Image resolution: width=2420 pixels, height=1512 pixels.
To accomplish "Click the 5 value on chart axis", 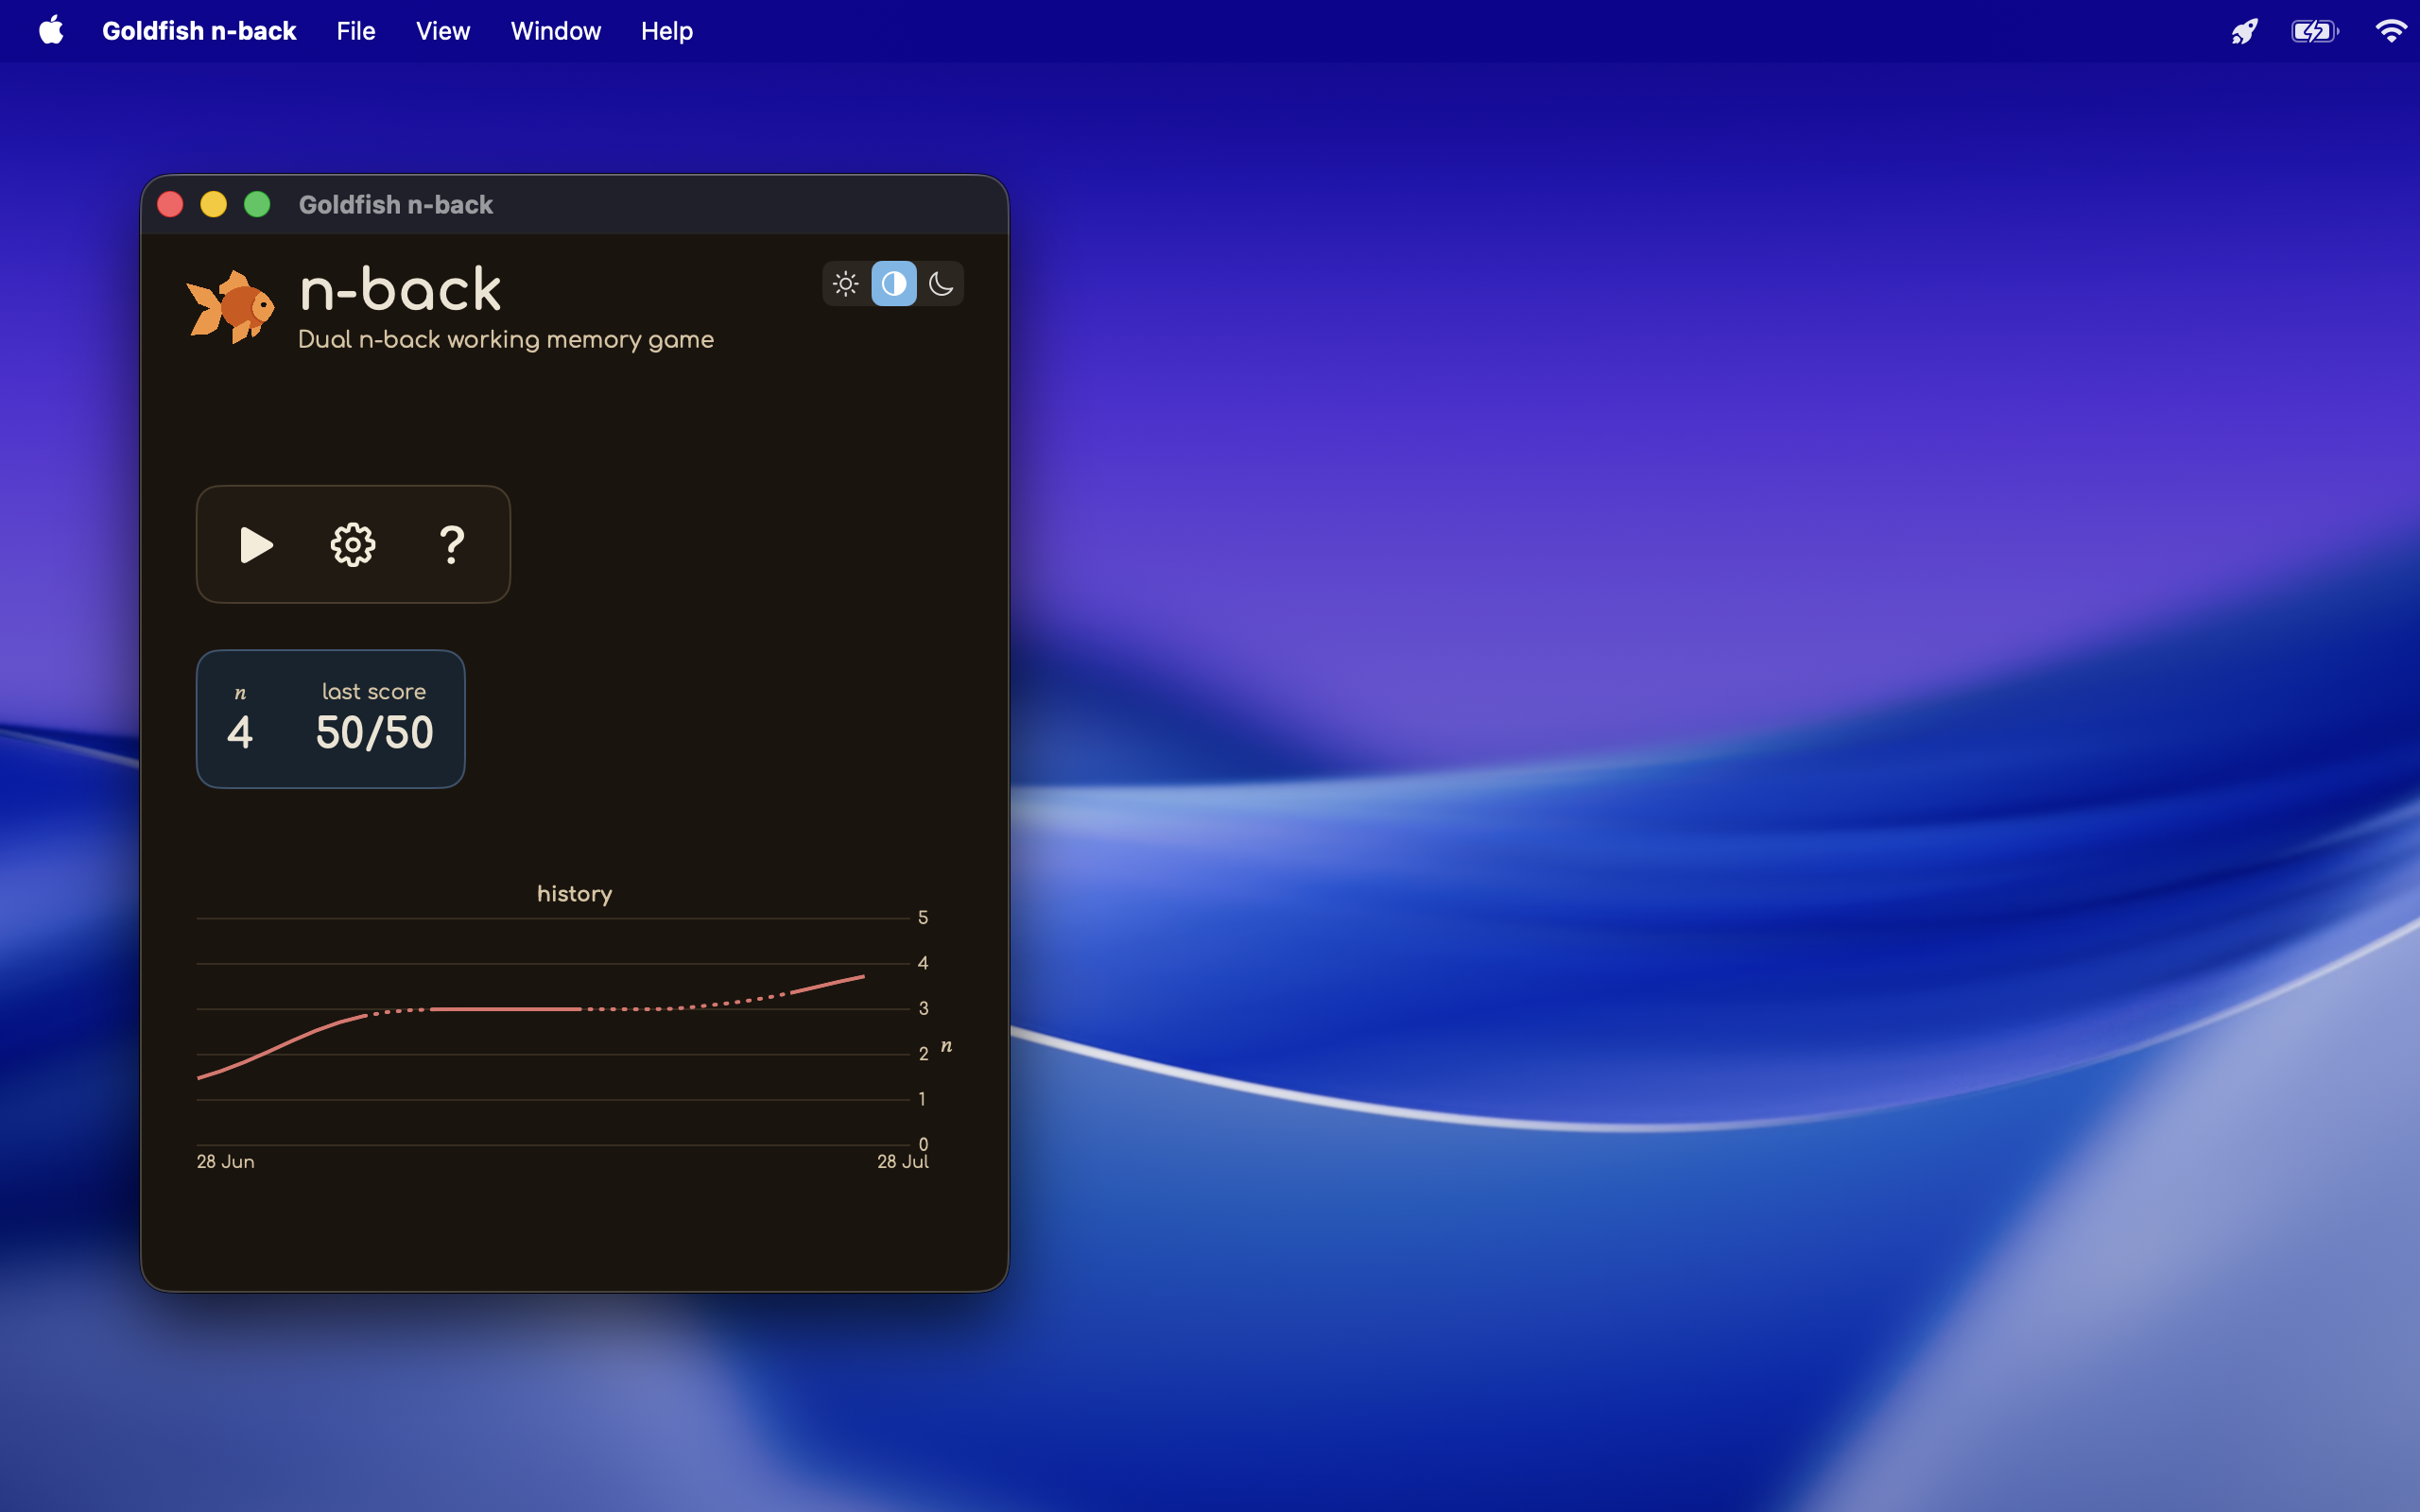I will (923, 917).
